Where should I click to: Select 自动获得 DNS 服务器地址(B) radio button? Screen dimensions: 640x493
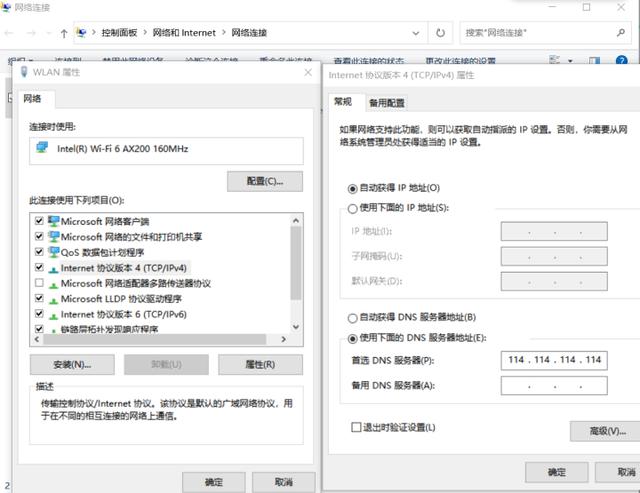pyautogui.click(x=353, y=318)
